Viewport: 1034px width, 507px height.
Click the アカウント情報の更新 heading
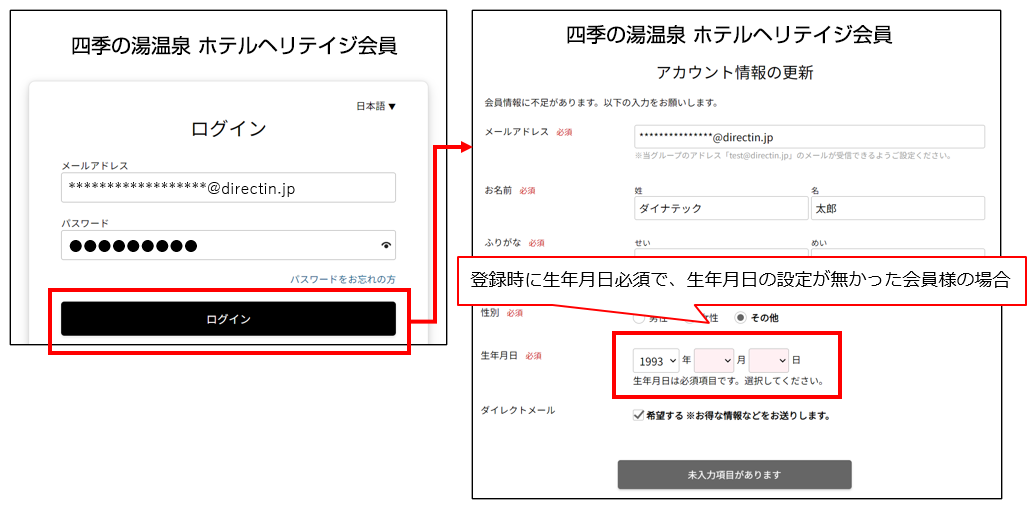click(734, 72)
